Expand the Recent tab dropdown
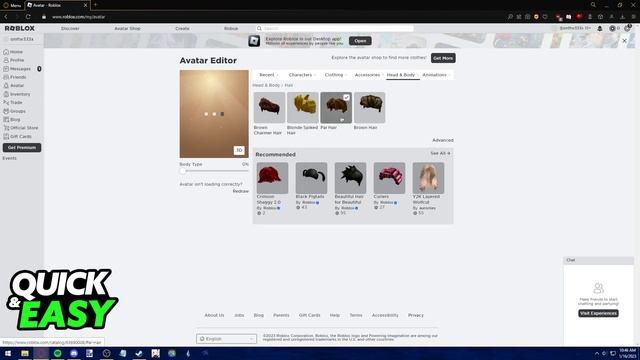 (268, 75)
